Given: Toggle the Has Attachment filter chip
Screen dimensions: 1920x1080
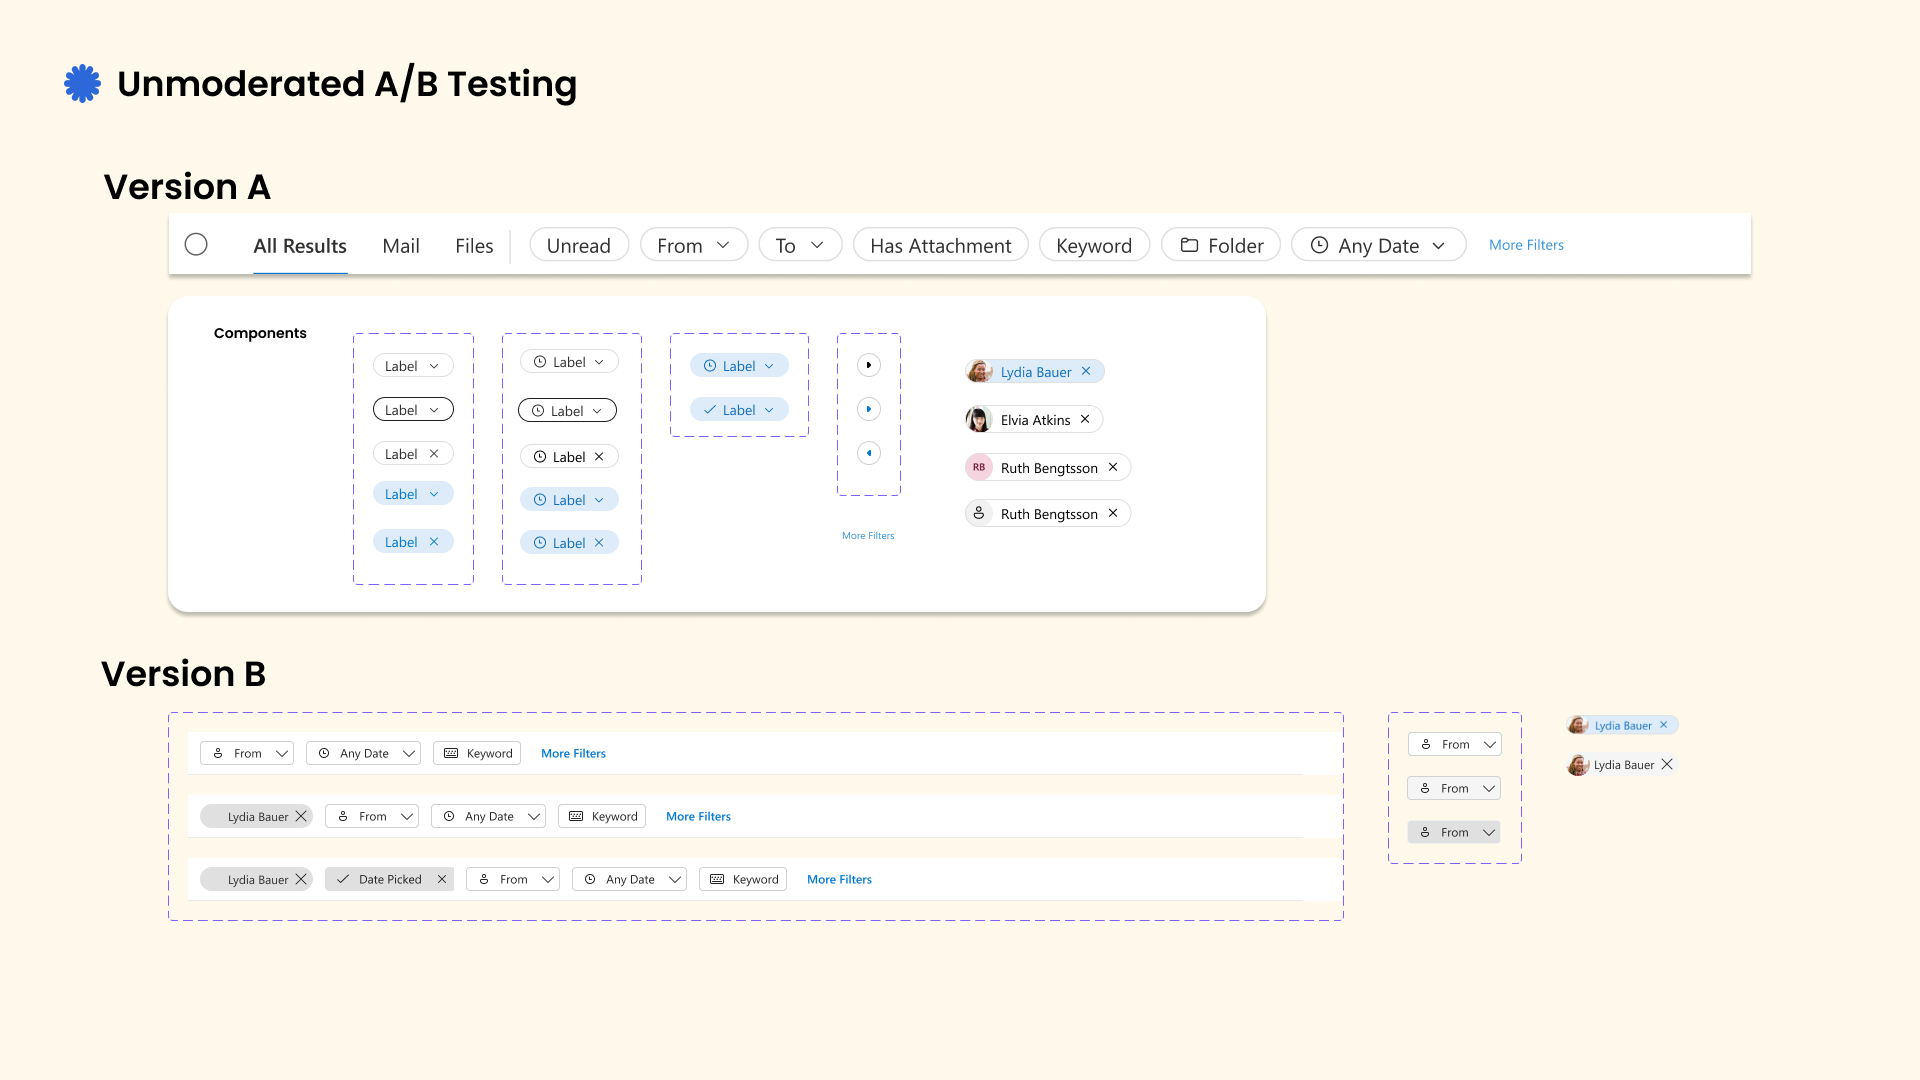Looking at the screenshot, I should tap(940, 245).
